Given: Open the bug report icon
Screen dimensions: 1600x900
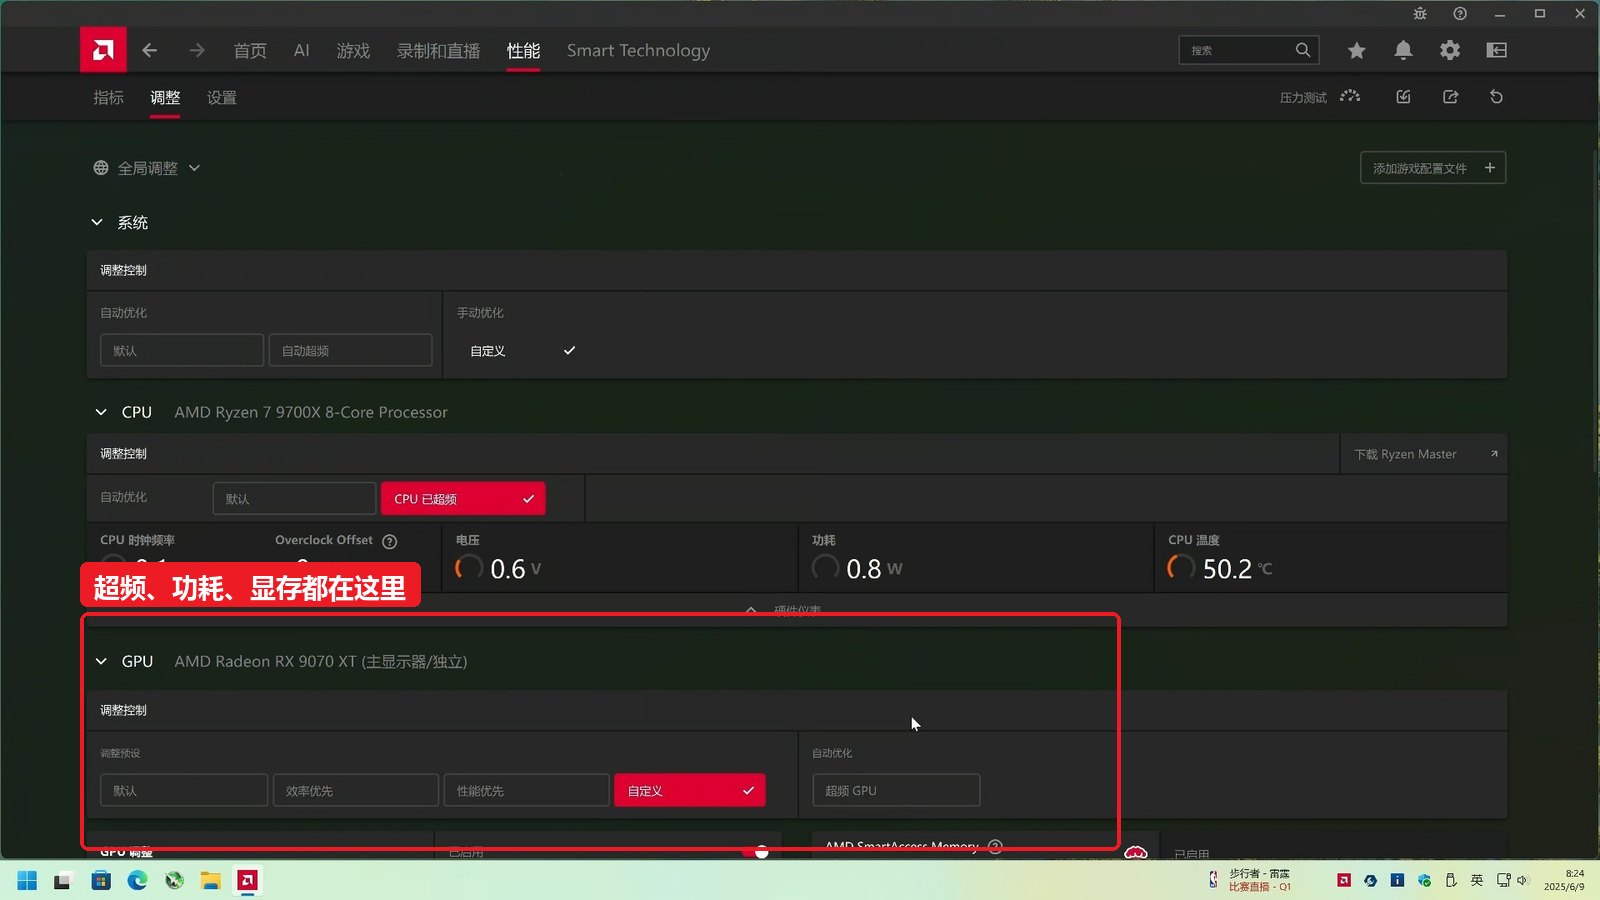Looking at the screenshot, I should (x=1420, y=14).
